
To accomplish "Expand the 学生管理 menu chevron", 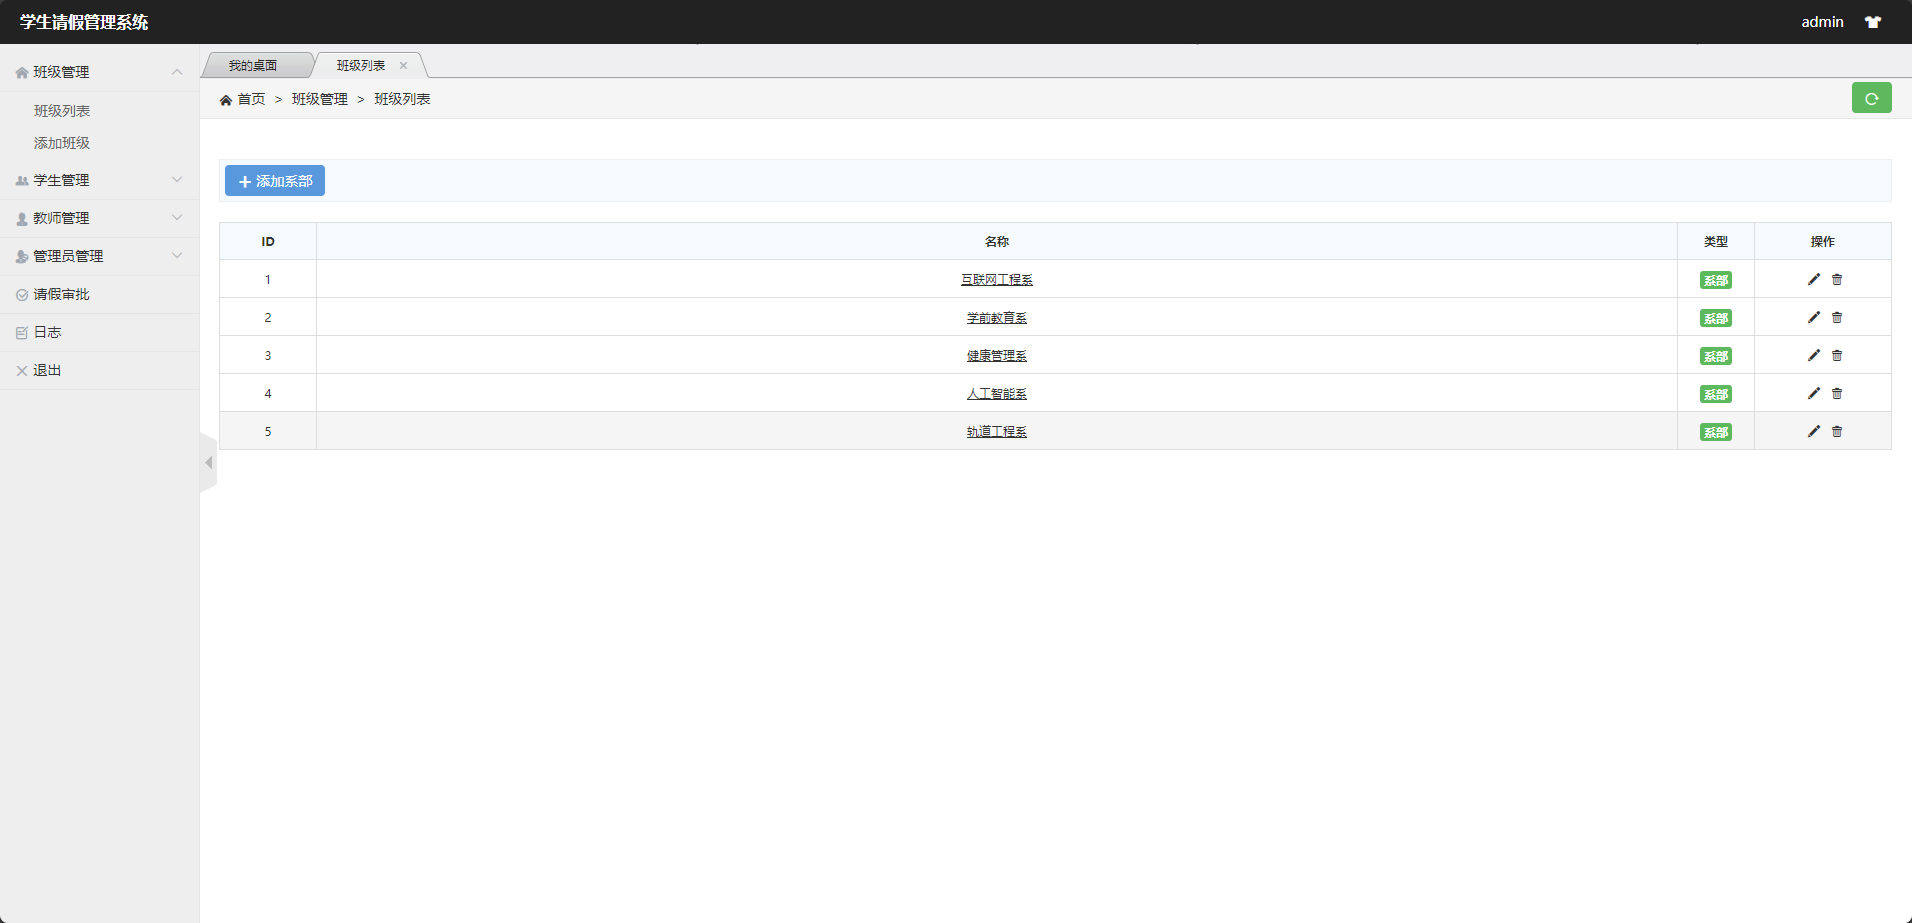I will tap(177, 180).
